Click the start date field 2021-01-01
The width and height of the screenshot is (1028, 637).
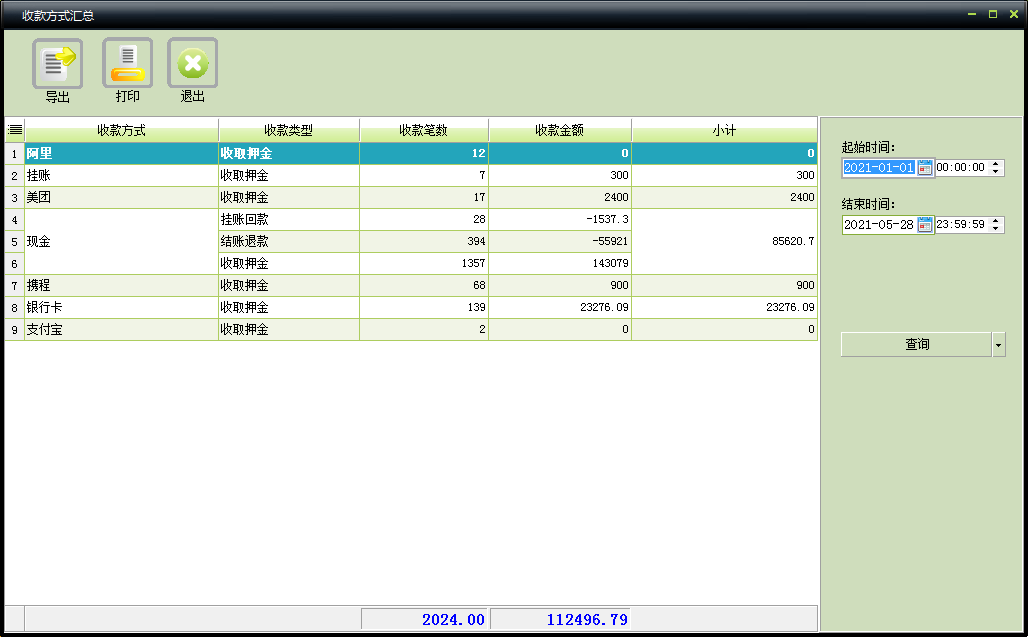coord(879,168)
